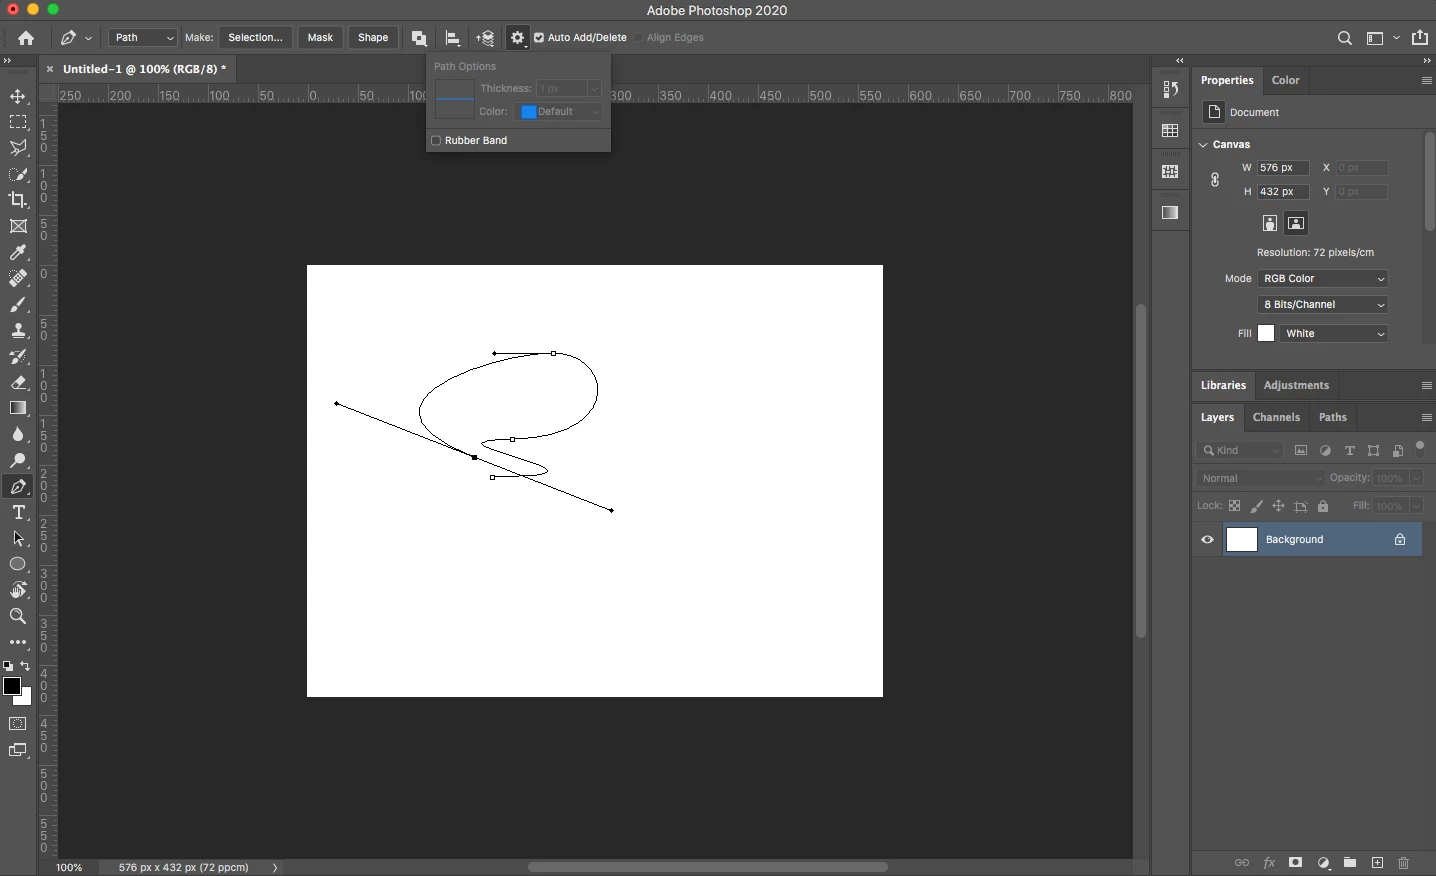Select the Ellipse shape tool
Screen dimensions: 1436x876
18,565
